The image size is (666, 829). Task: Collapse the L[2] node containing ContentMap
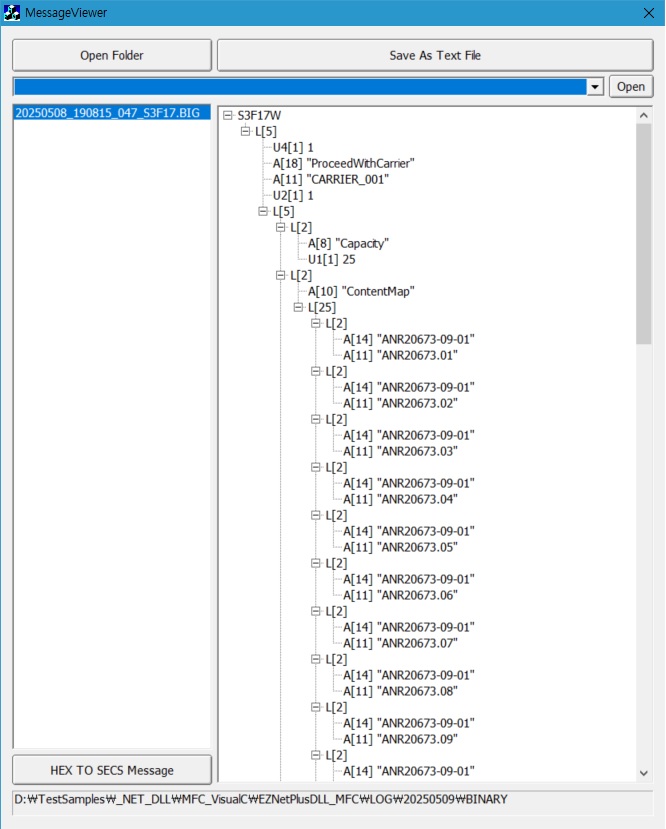(281, 276)
